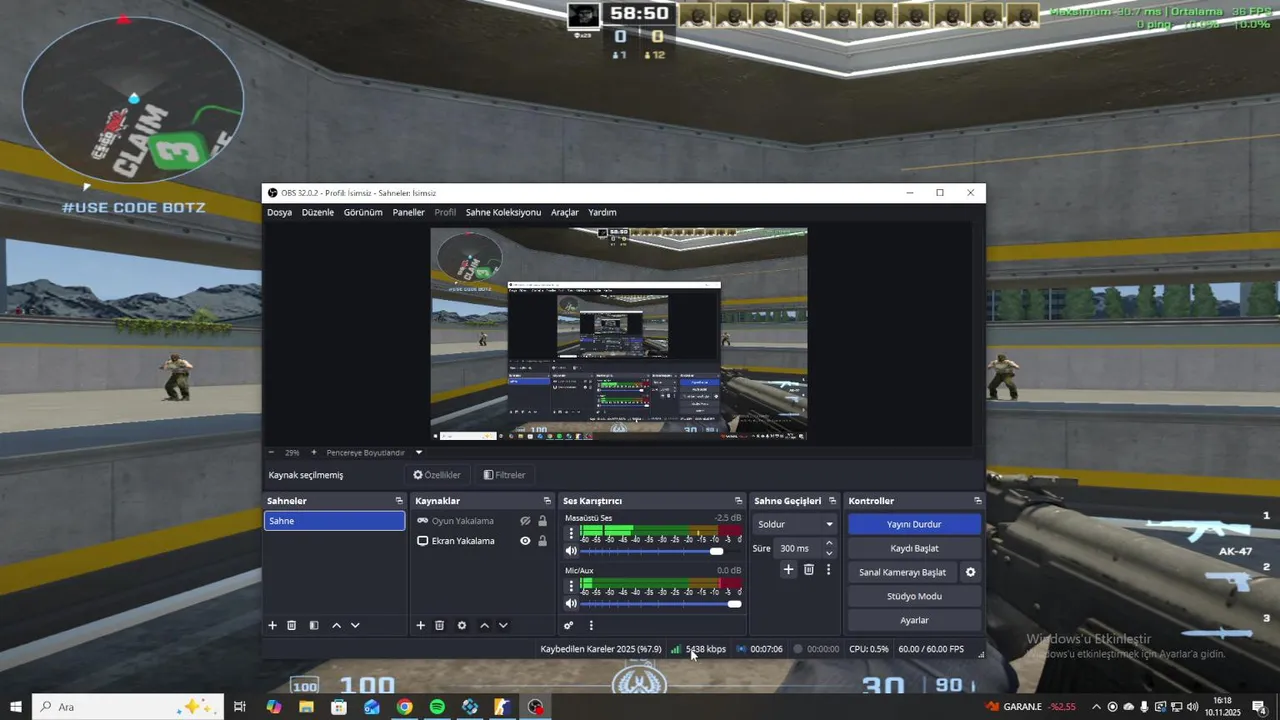The height and width of the screenshot is (720, 1280).
Task: Decrease Süre duration with down stepper
Action: click(829, 553)
